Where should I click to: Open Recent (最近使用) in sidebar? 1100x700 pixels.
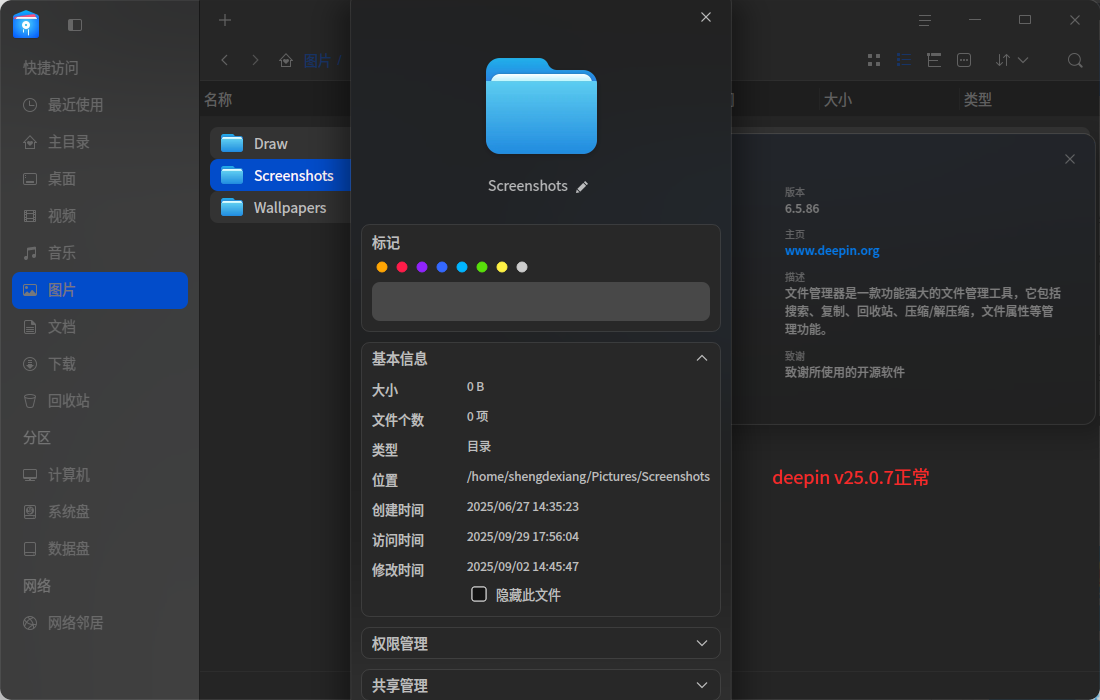click(x=100, y=105)
